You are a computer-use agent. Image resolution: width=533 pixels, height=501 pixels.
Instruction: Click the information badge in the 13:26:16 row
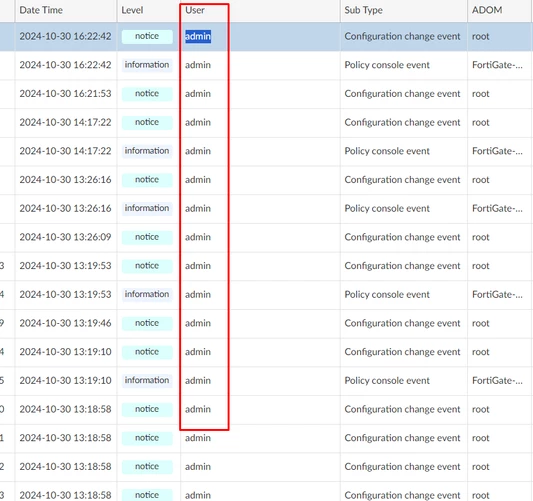147,208
